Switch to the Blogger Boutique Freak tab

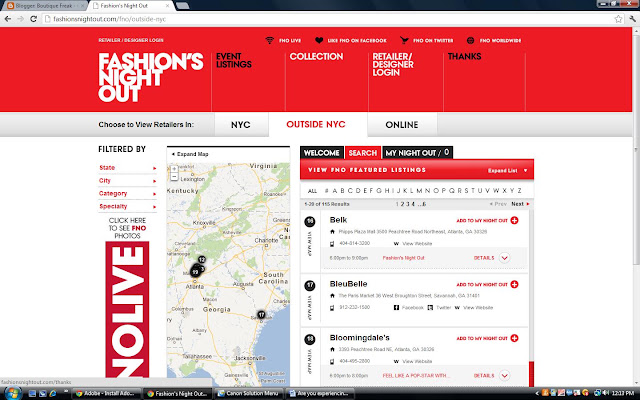coord(44,6)
